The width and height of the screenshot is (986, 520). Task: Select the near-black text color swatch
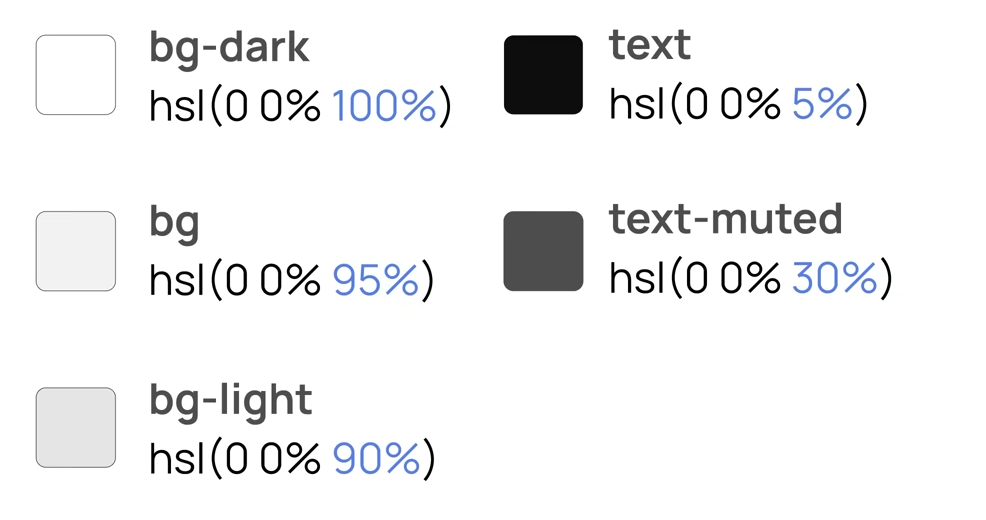pos(543,75)
